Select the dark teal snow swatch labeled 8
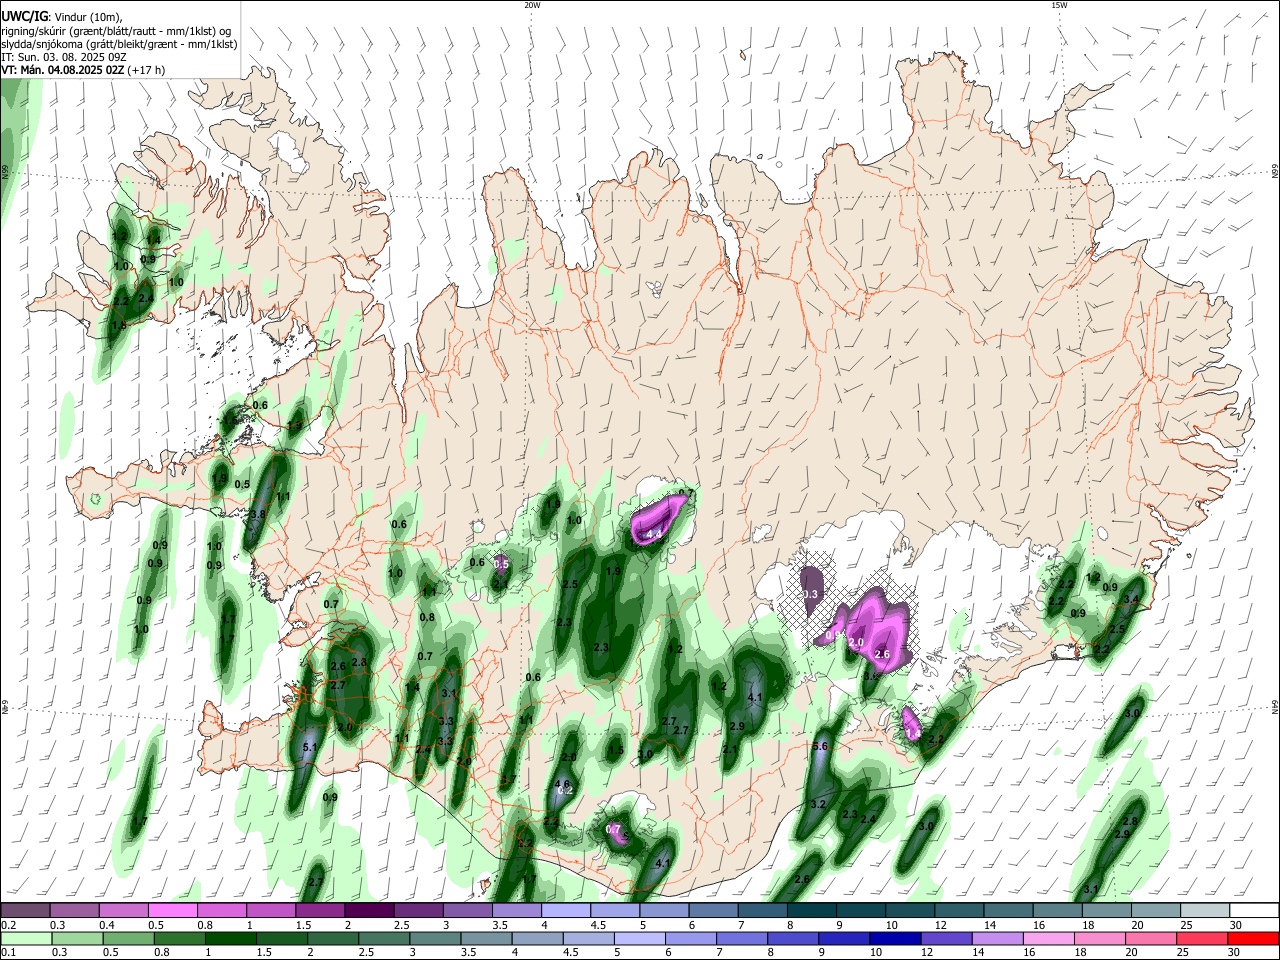The image size is (1280, 960). tap(812, 910)
